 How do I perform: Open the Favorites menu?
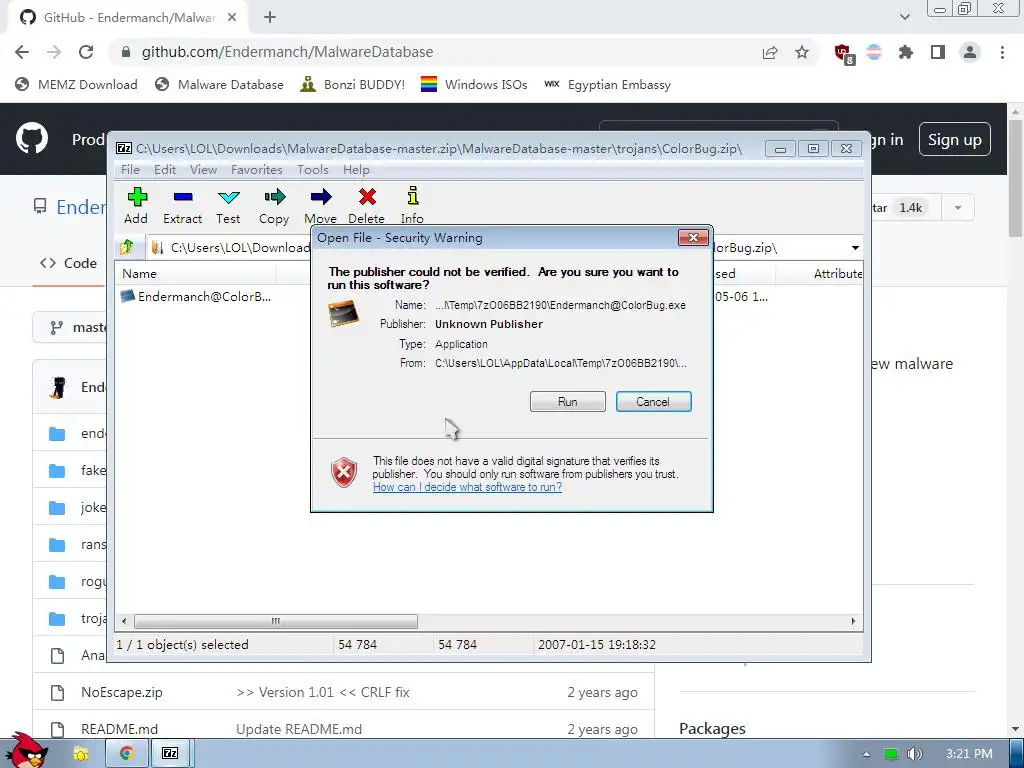[x=257, y=170]
